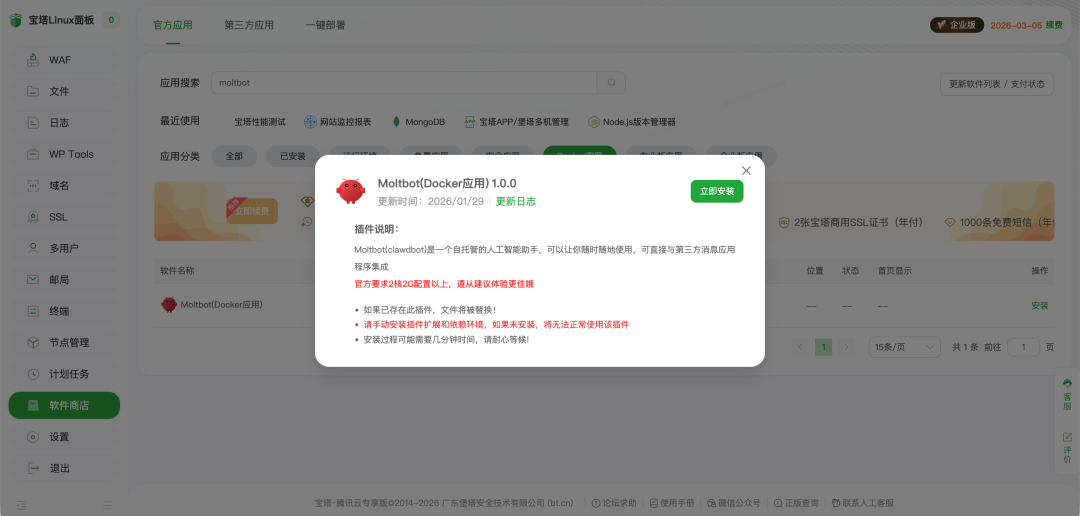The width and height of the screenshot is (1080, 516).
Task: Click sidebar collapse icon at bottom left
Action: pyautogui.click(x=21, y=504)
